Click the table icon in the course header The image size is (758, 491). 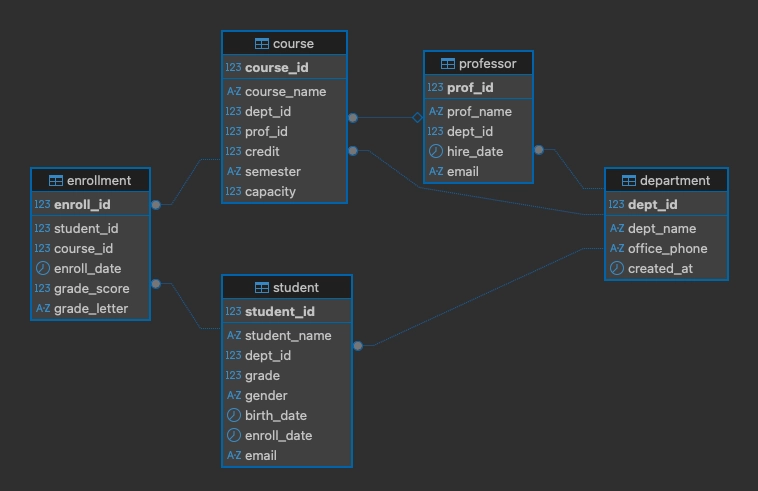[262, 44]
